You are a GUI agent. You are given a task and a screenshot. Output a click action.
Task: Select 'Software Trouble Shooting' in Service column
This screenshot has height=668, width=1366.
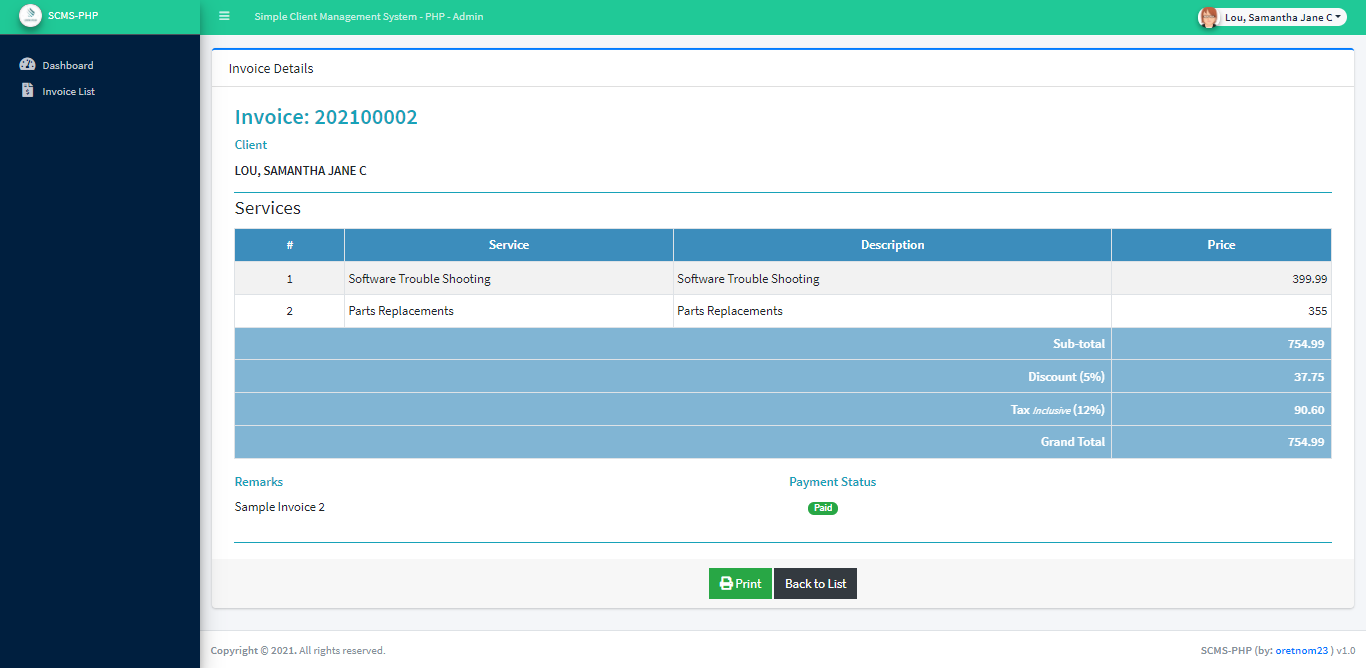coord(420,279)
